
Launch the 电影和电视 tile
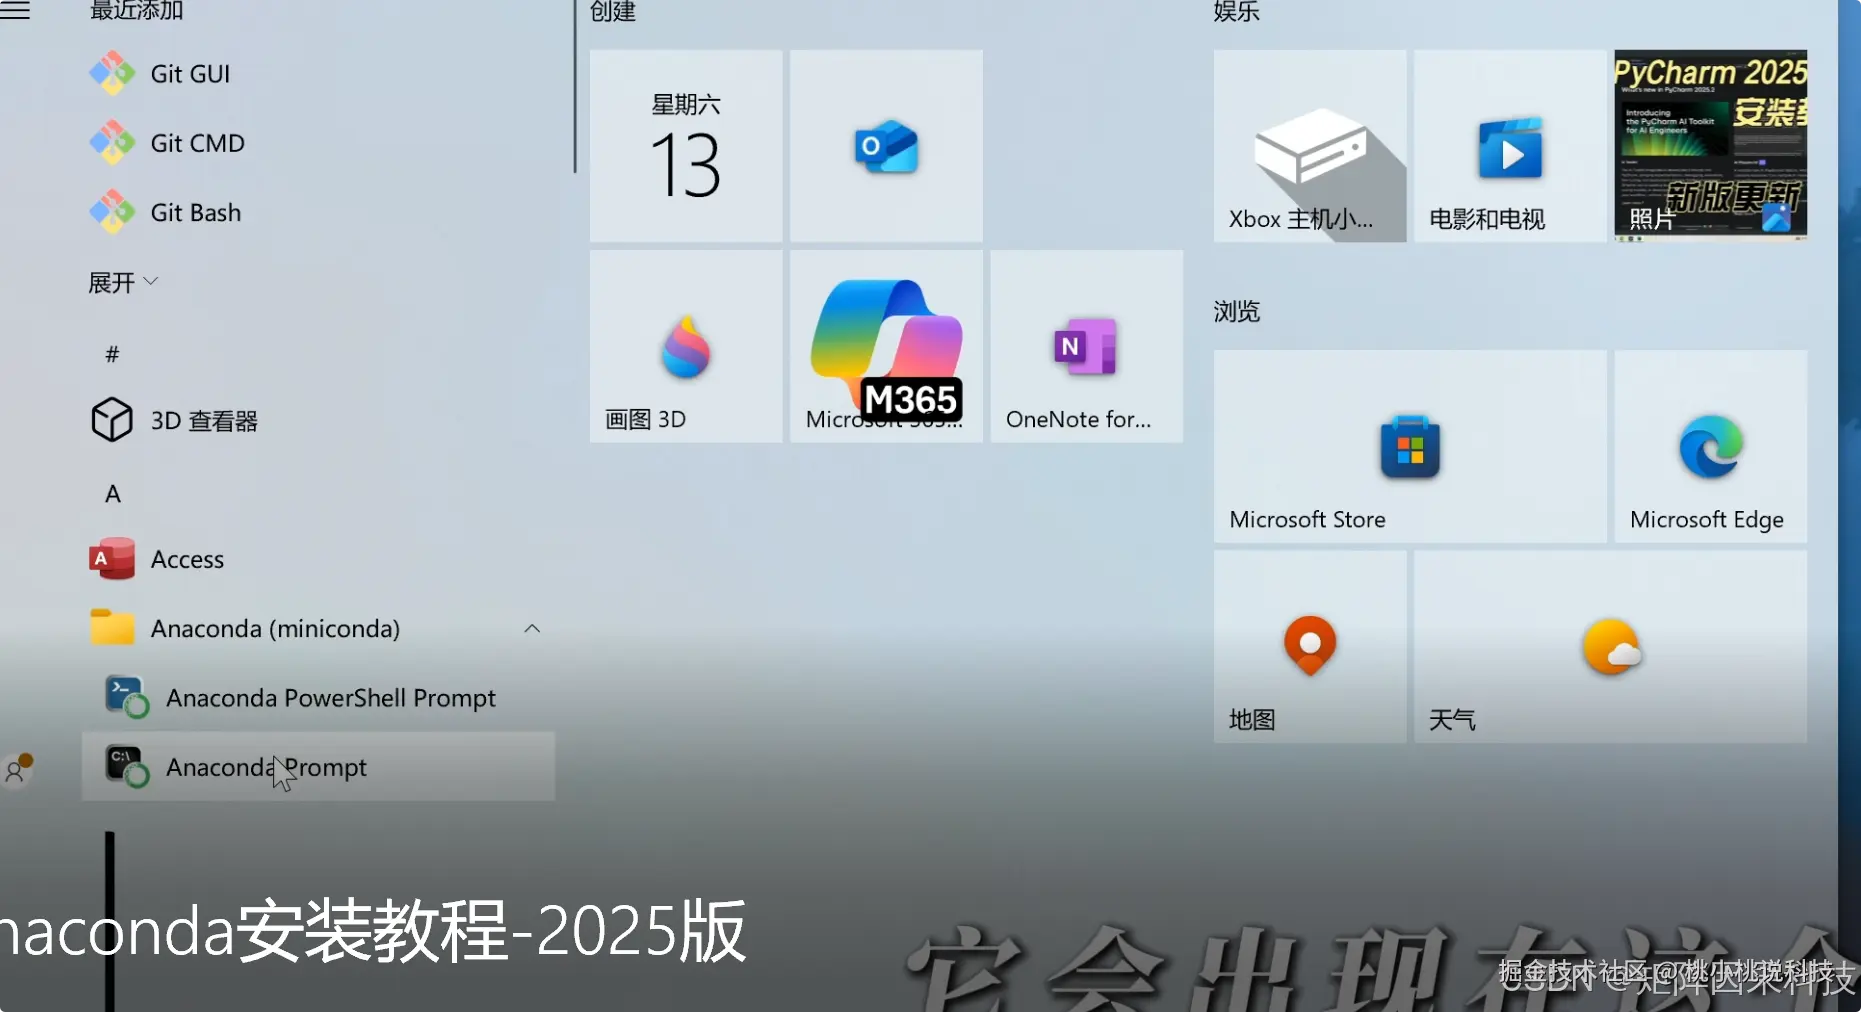(1510, 146)
